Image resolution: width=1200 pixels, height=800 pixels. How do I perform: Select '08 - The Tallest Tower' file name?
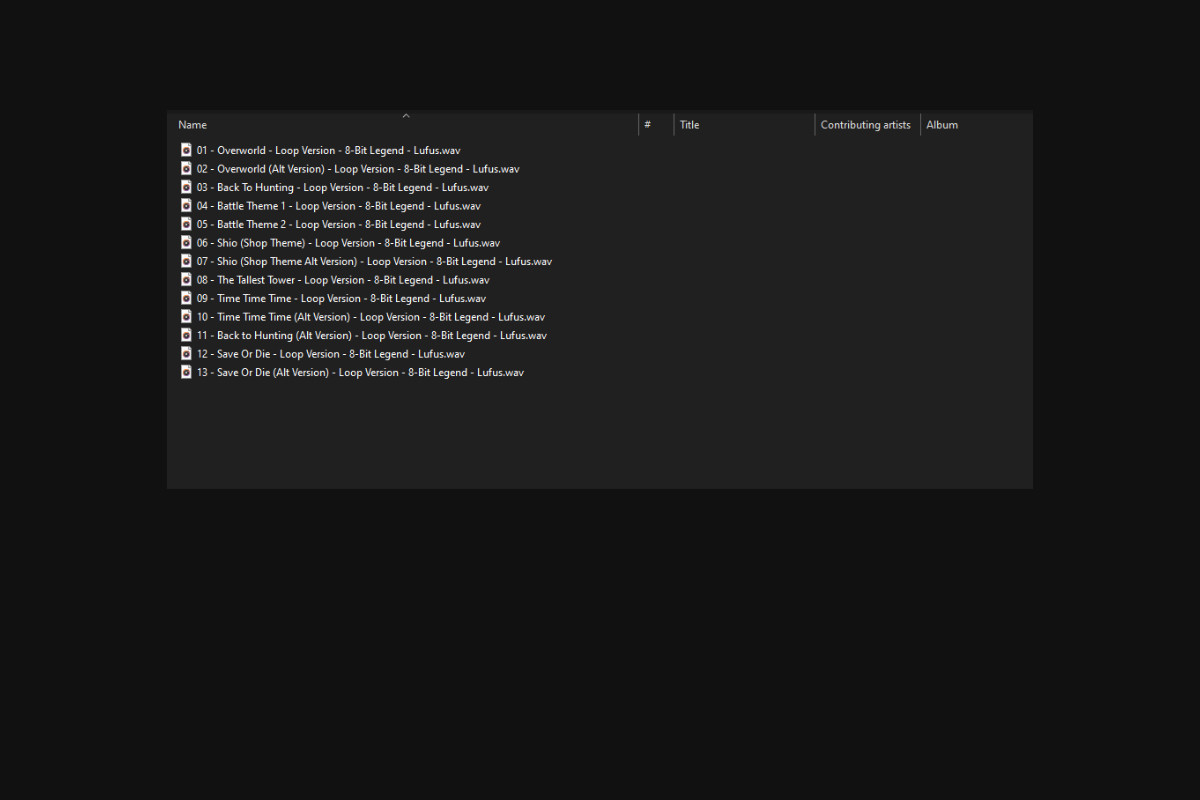(343, 280)
